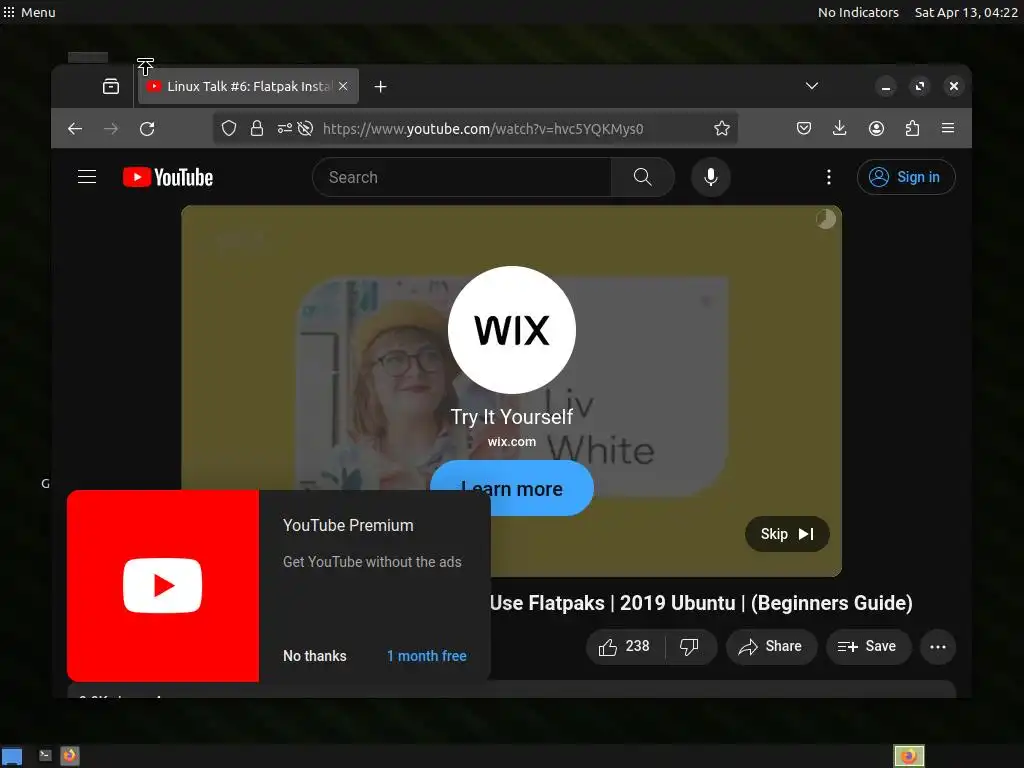Accept the 1 month free offer

coord(426,656)
